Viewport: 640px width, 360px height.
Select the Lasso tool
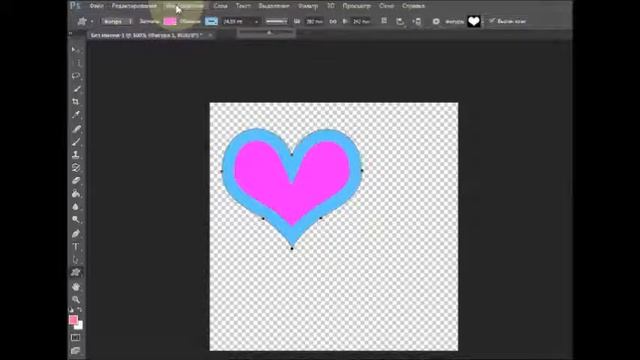[x=76, y=76]
